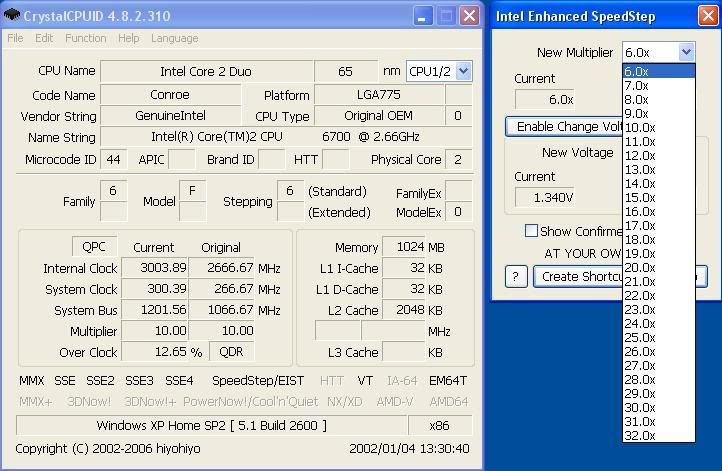Select 11.0x multiplier in list

tap(658, 141)
